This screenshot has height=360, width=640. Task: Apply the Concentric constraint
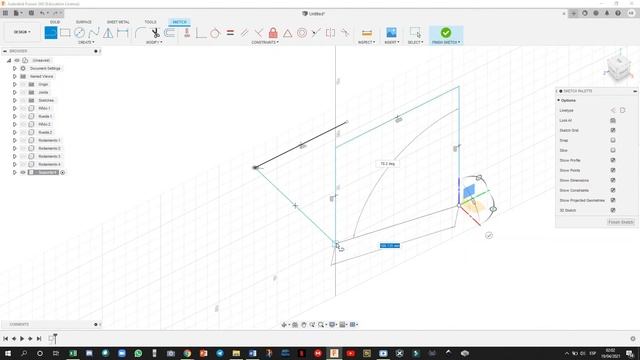pyautogui.click(x=302, y=33)
